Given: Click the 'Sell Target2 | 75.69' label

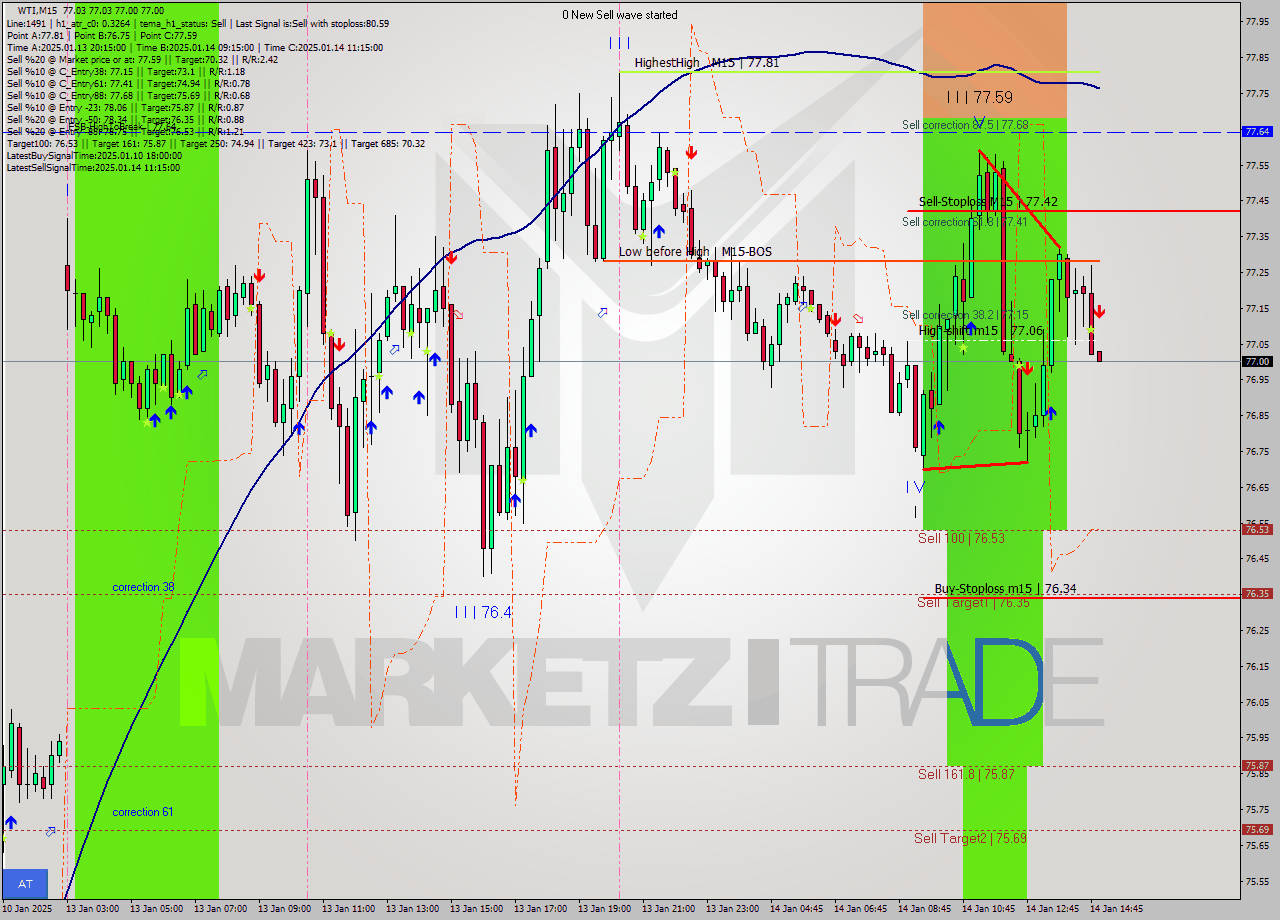Looking at the screenshot, I should tap(970, 838).
